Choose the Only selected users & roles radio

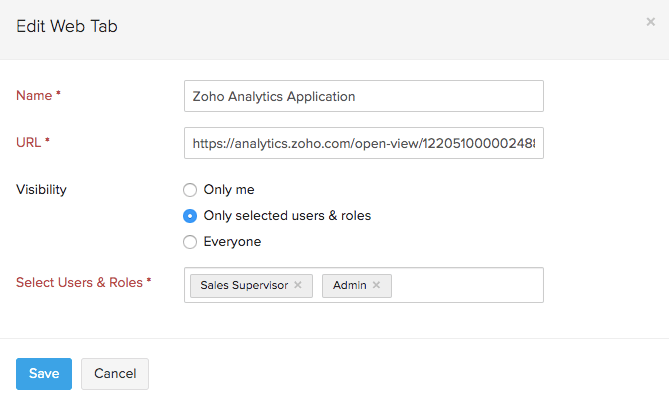coord(190,215)
